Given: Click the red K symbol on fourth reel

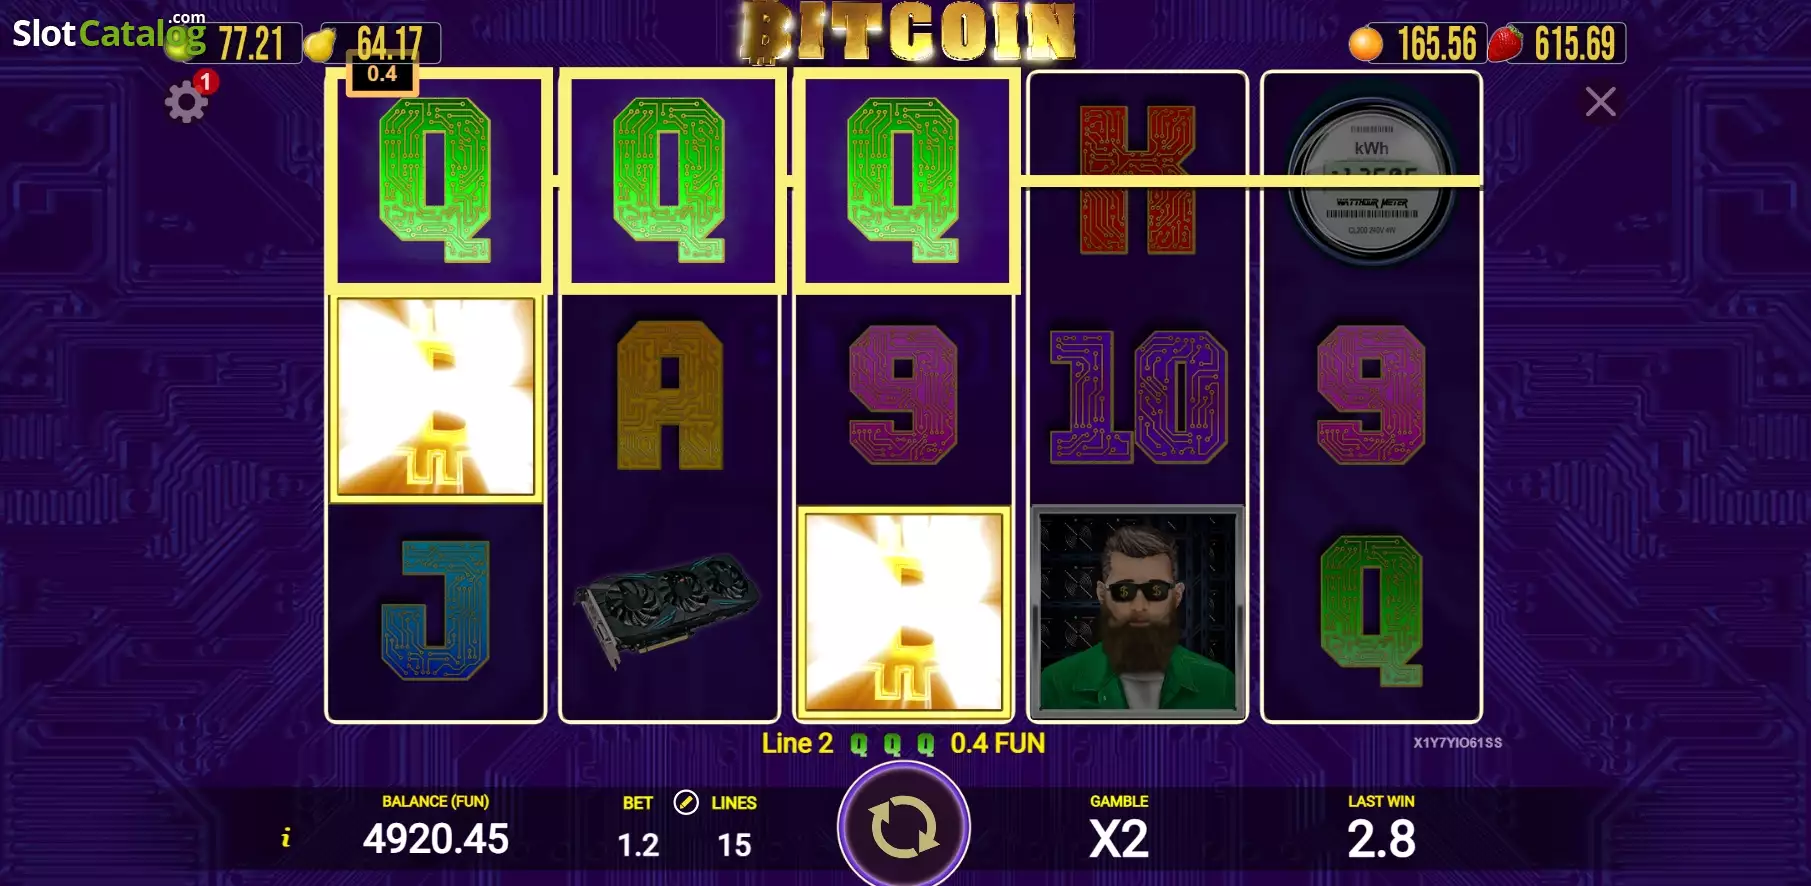Looking at the screenshot, I should tap(1137, 181).
